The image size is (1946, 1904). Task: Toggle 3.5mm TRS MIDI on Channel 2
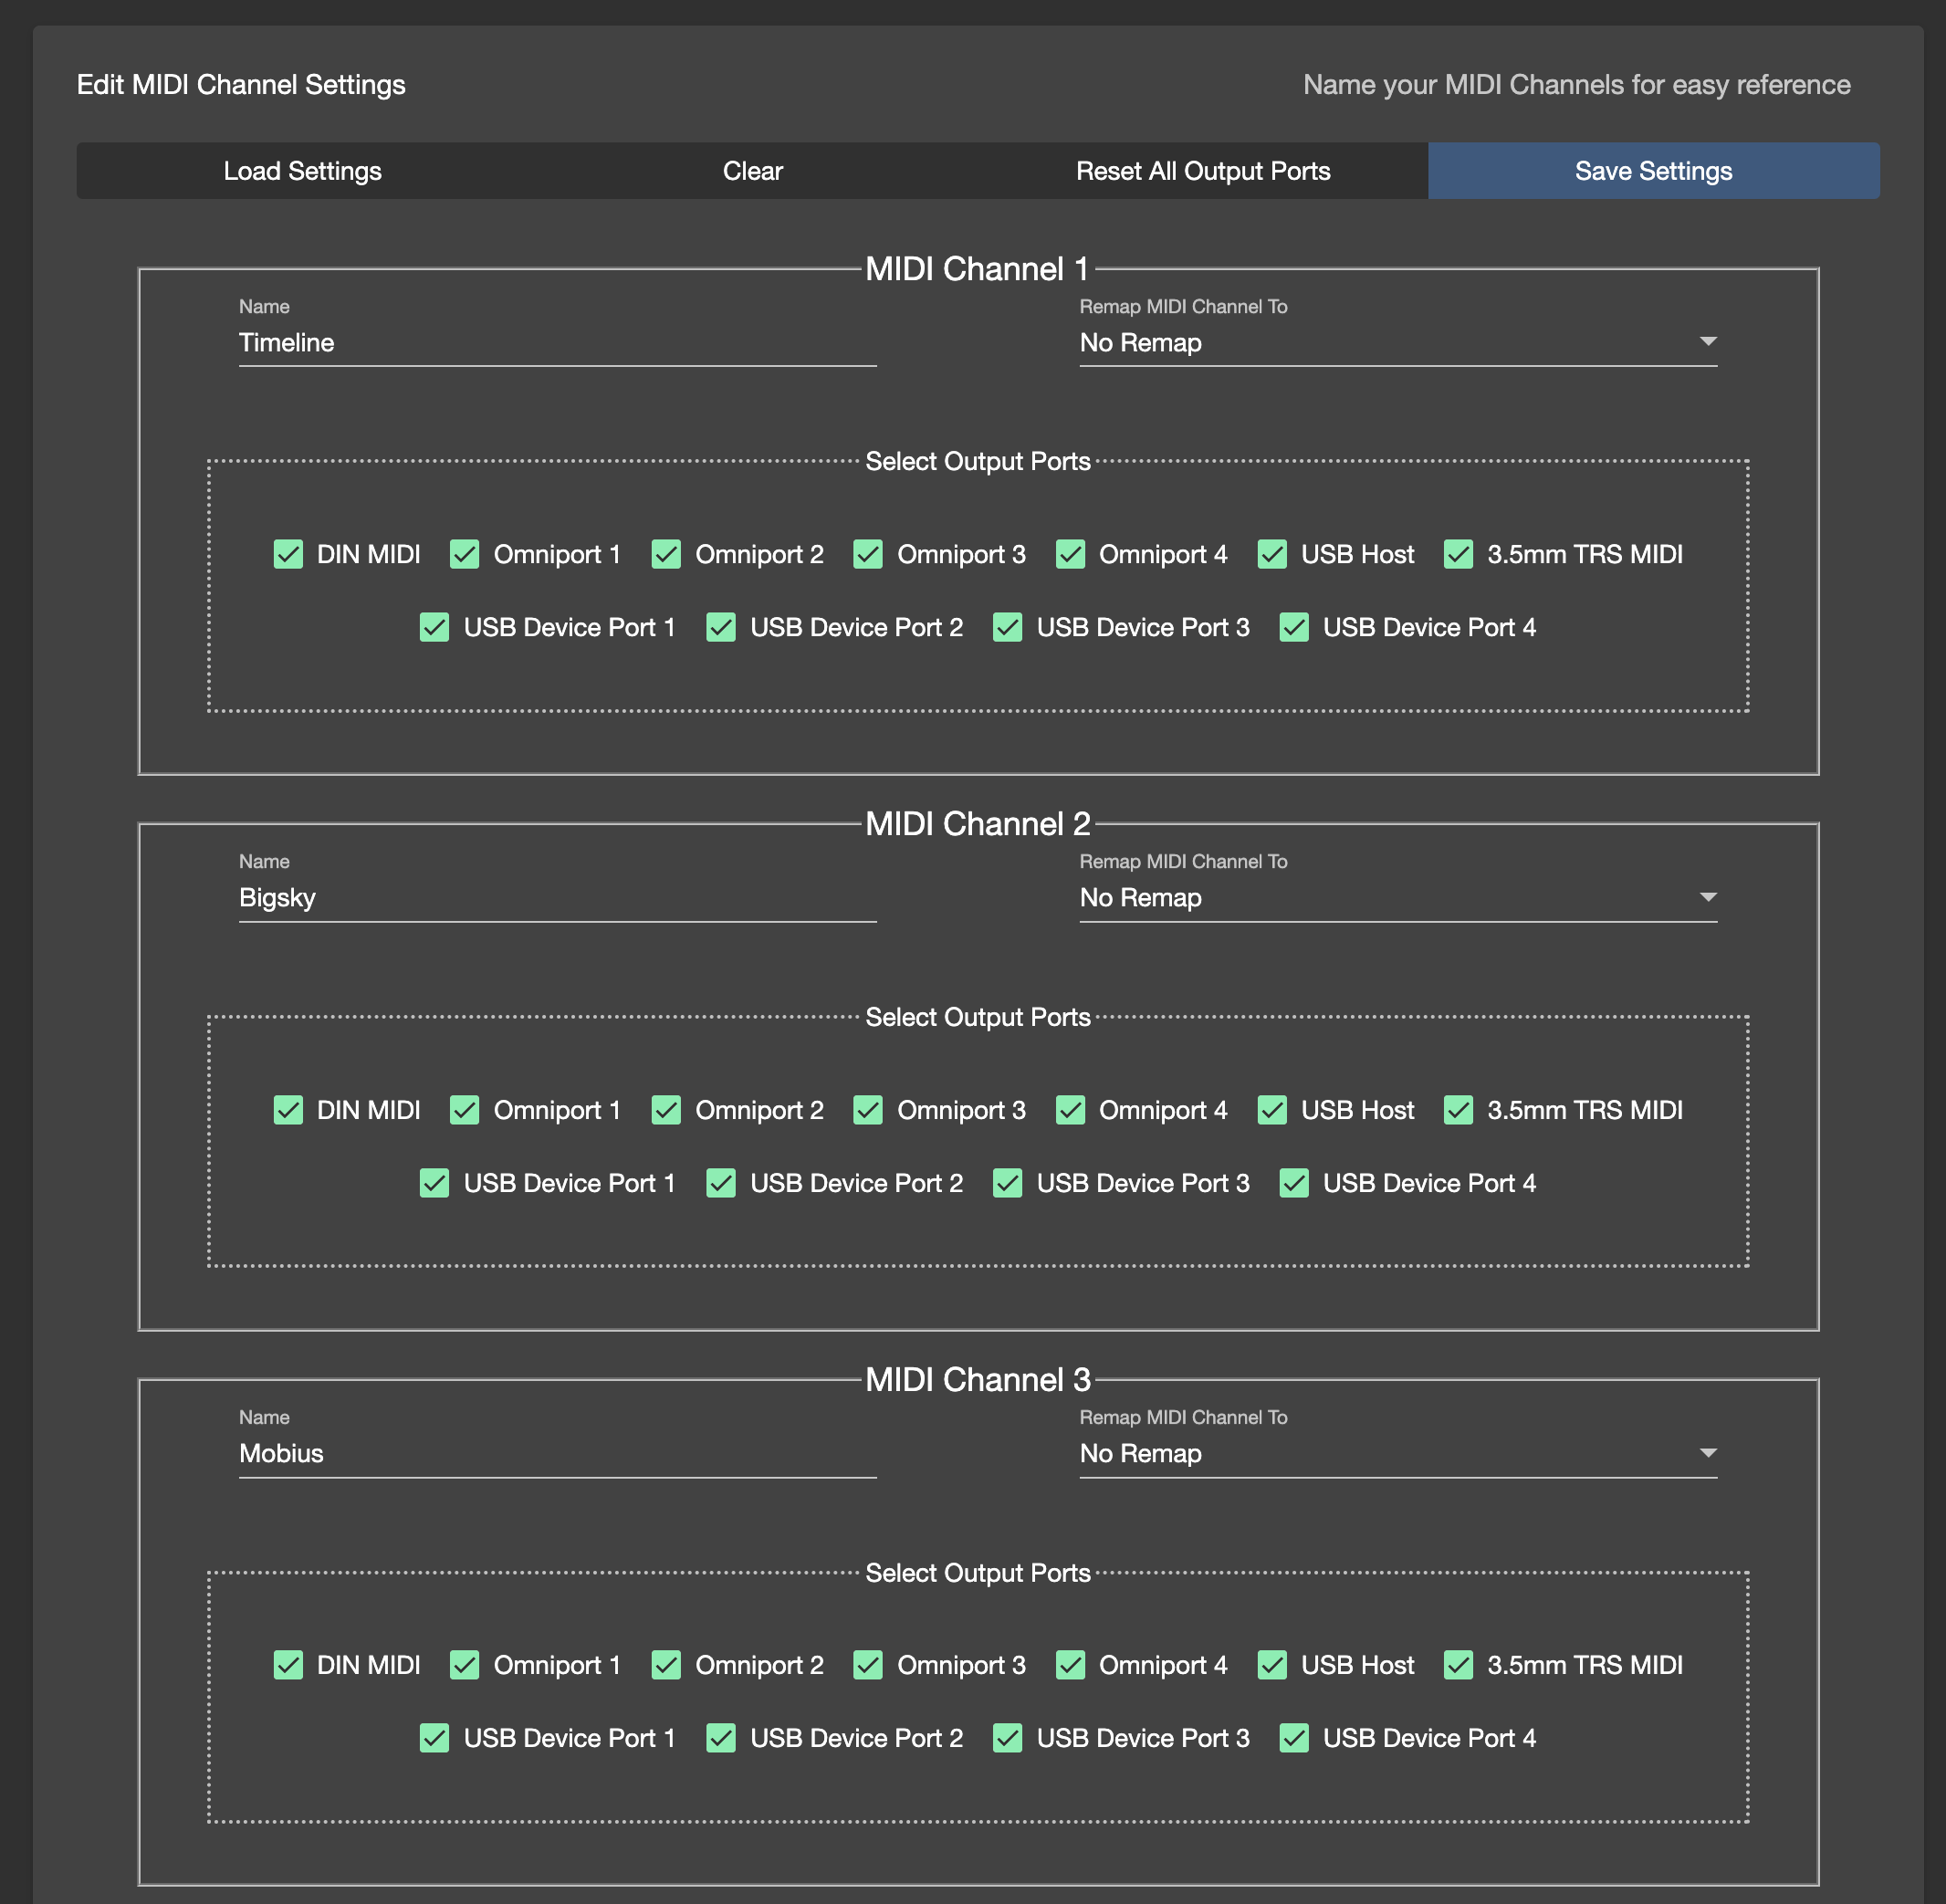[x=1457, y=1110]
